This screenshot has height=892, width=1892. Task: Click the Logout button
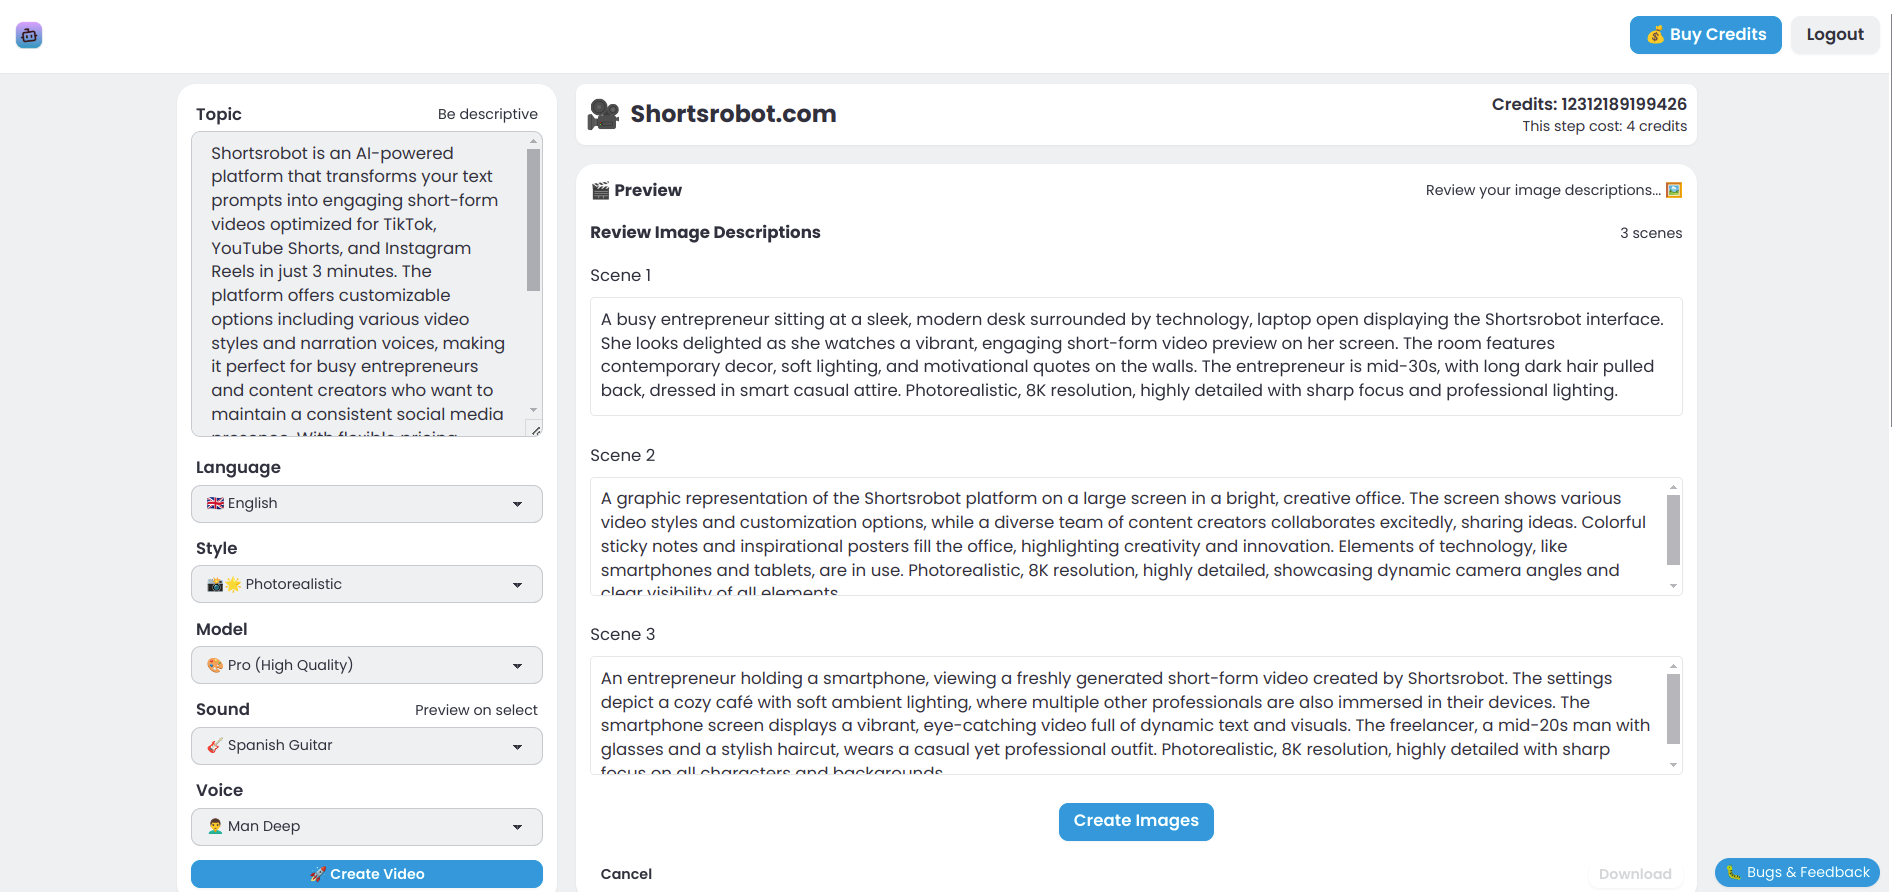(1834, 35)
